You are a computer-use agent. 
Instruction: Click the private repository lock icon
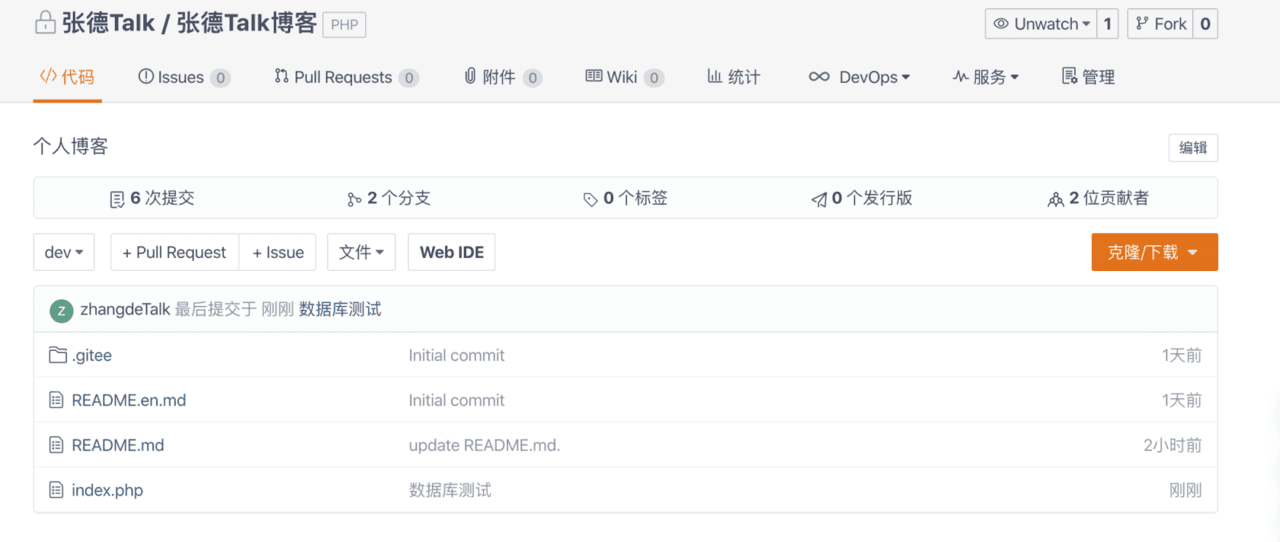(x=45, y=24)
